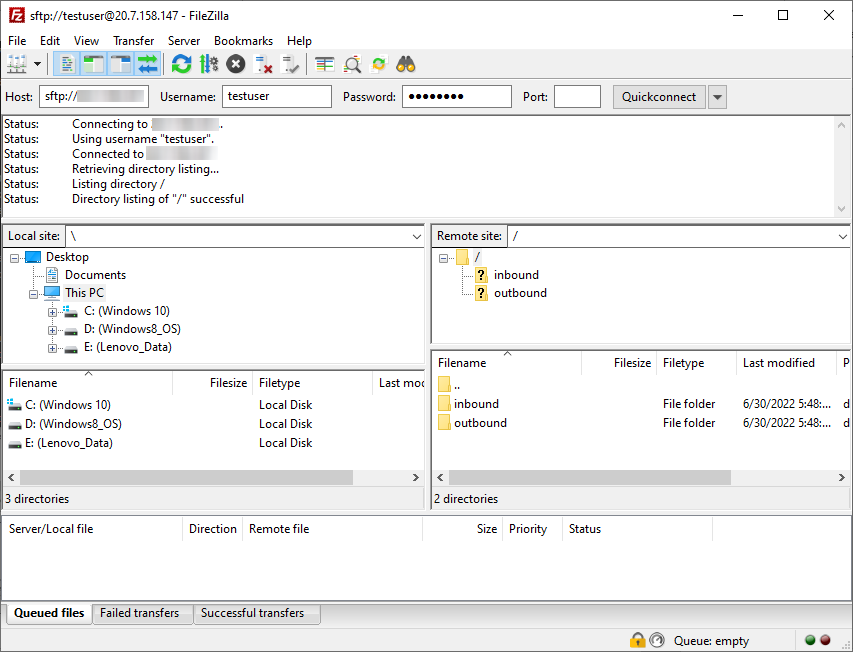Sort queue by Priority column
Screen dimensions: 853x652
coord(532,529)
